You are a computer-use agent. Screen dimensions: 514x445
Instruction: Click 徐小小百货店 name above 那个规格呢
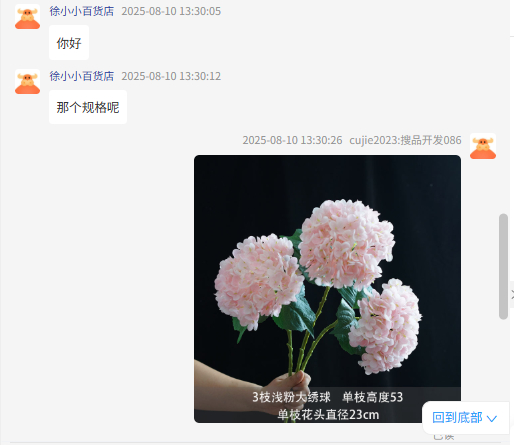point(82,76)
